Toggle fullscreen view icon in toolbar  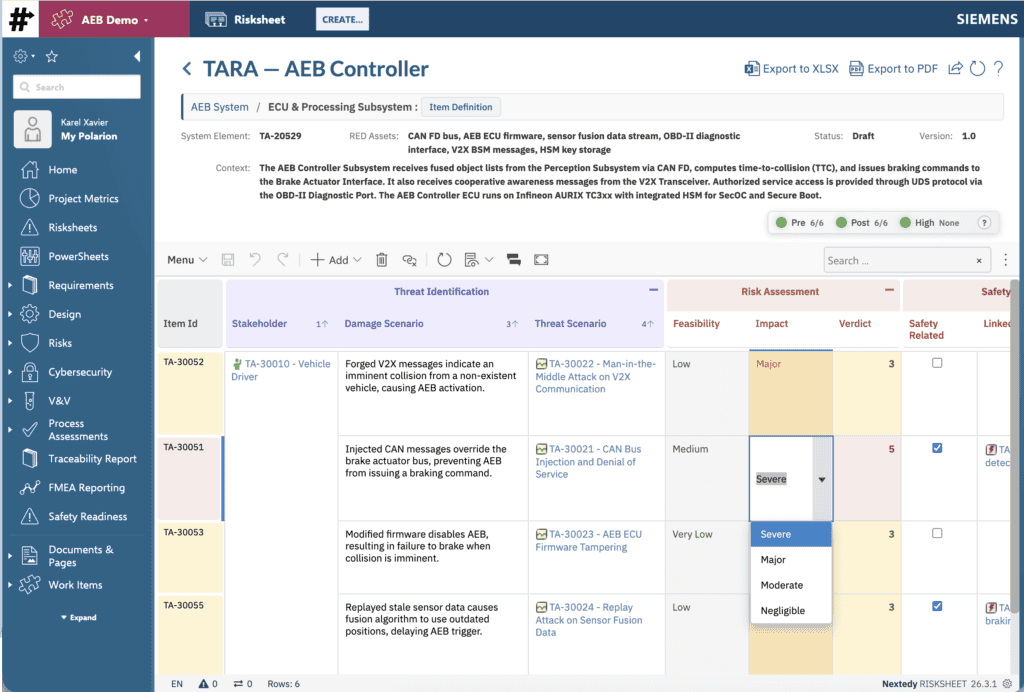[x=541, y=260]
